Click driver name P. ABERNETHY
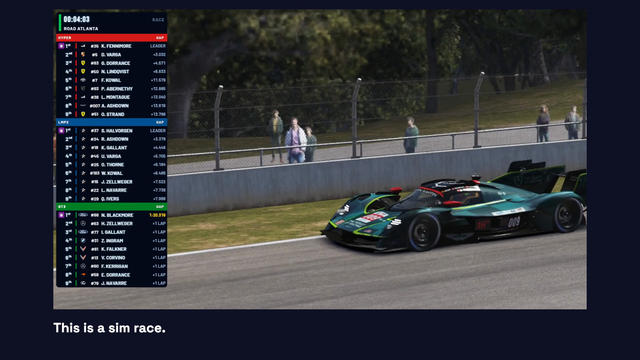 tap(117, 89)
